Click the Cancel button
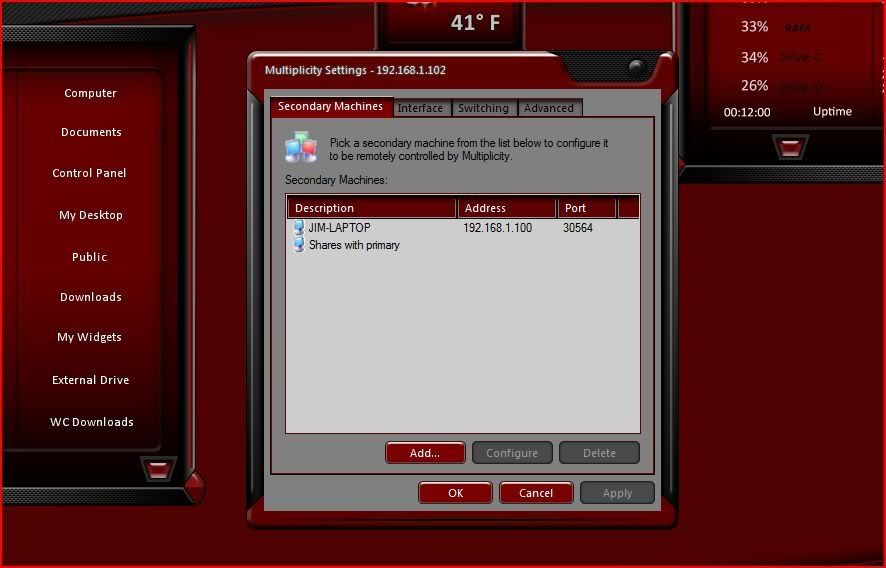 tap(536, 493)
